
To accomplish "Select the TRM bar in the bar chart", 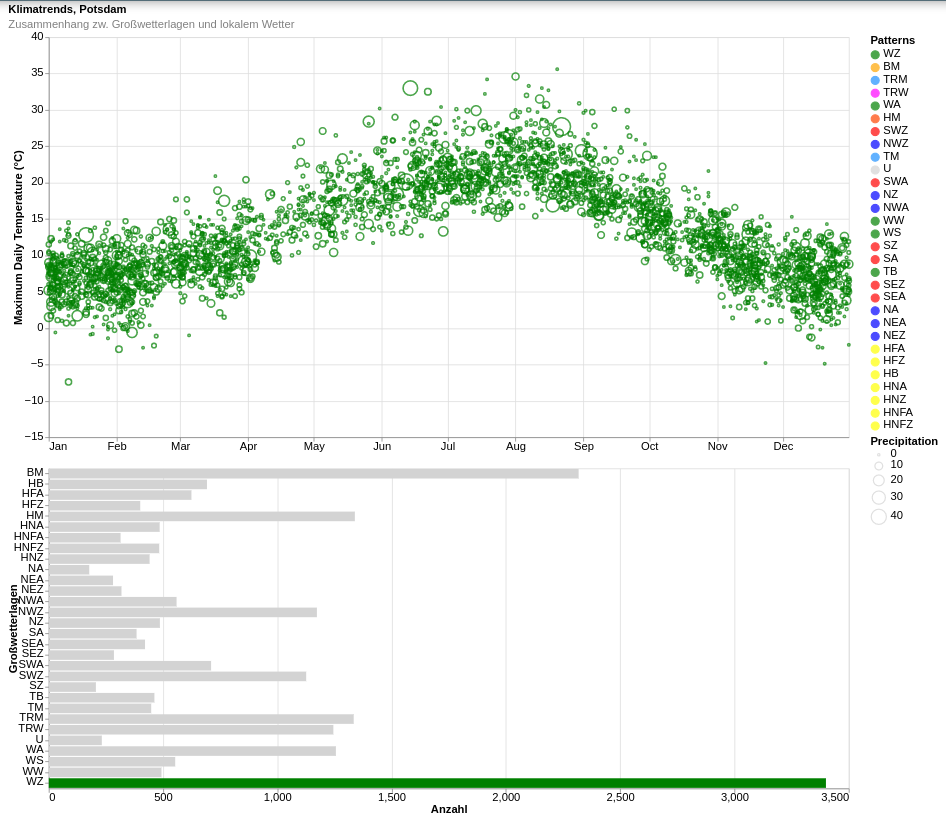I will coord(201,719).
